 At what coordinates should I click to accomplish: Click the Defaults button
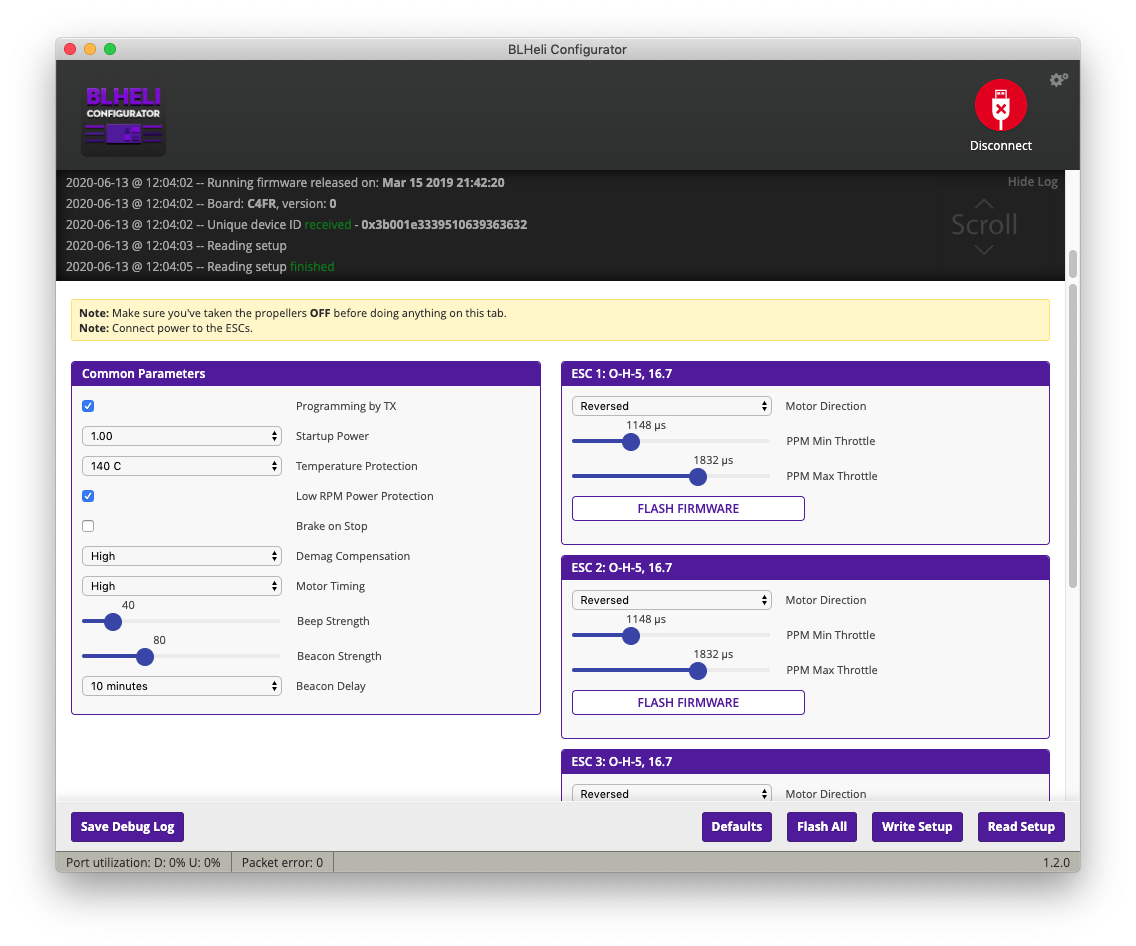pos(737,826)
